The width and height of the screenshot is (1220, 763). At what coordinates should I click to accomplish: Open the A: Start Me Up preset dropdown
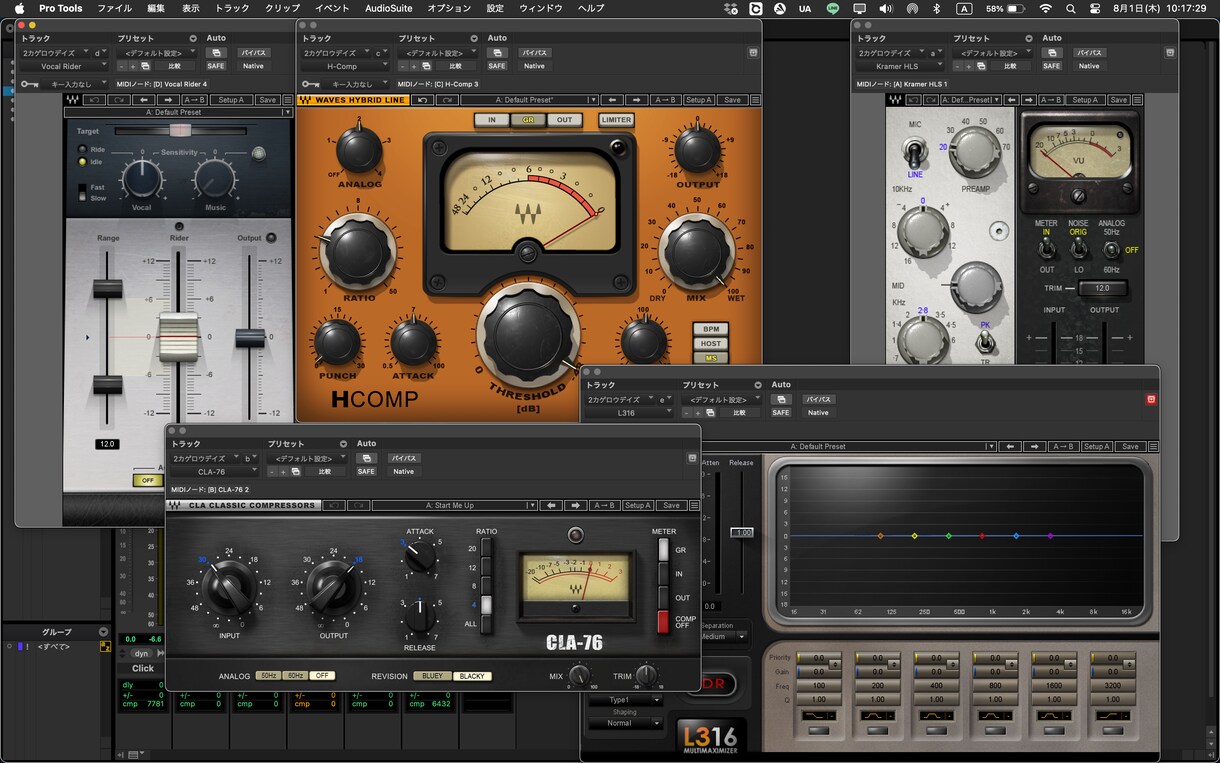pyautogui.click(x=454, y=506)
